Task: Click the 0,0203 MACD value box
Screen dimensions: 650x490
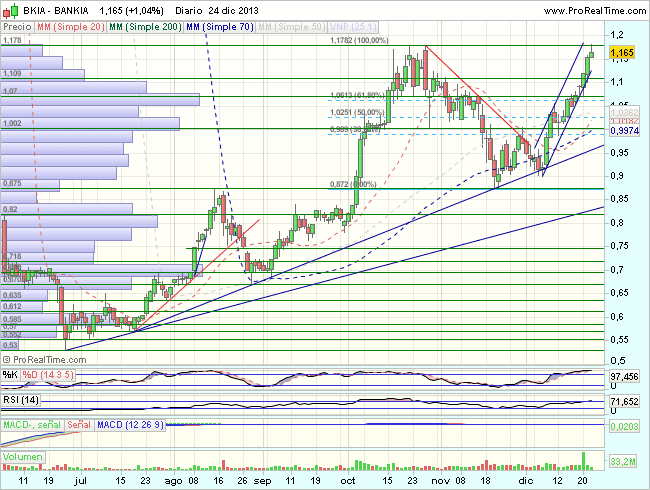Action: pos(624,426)
